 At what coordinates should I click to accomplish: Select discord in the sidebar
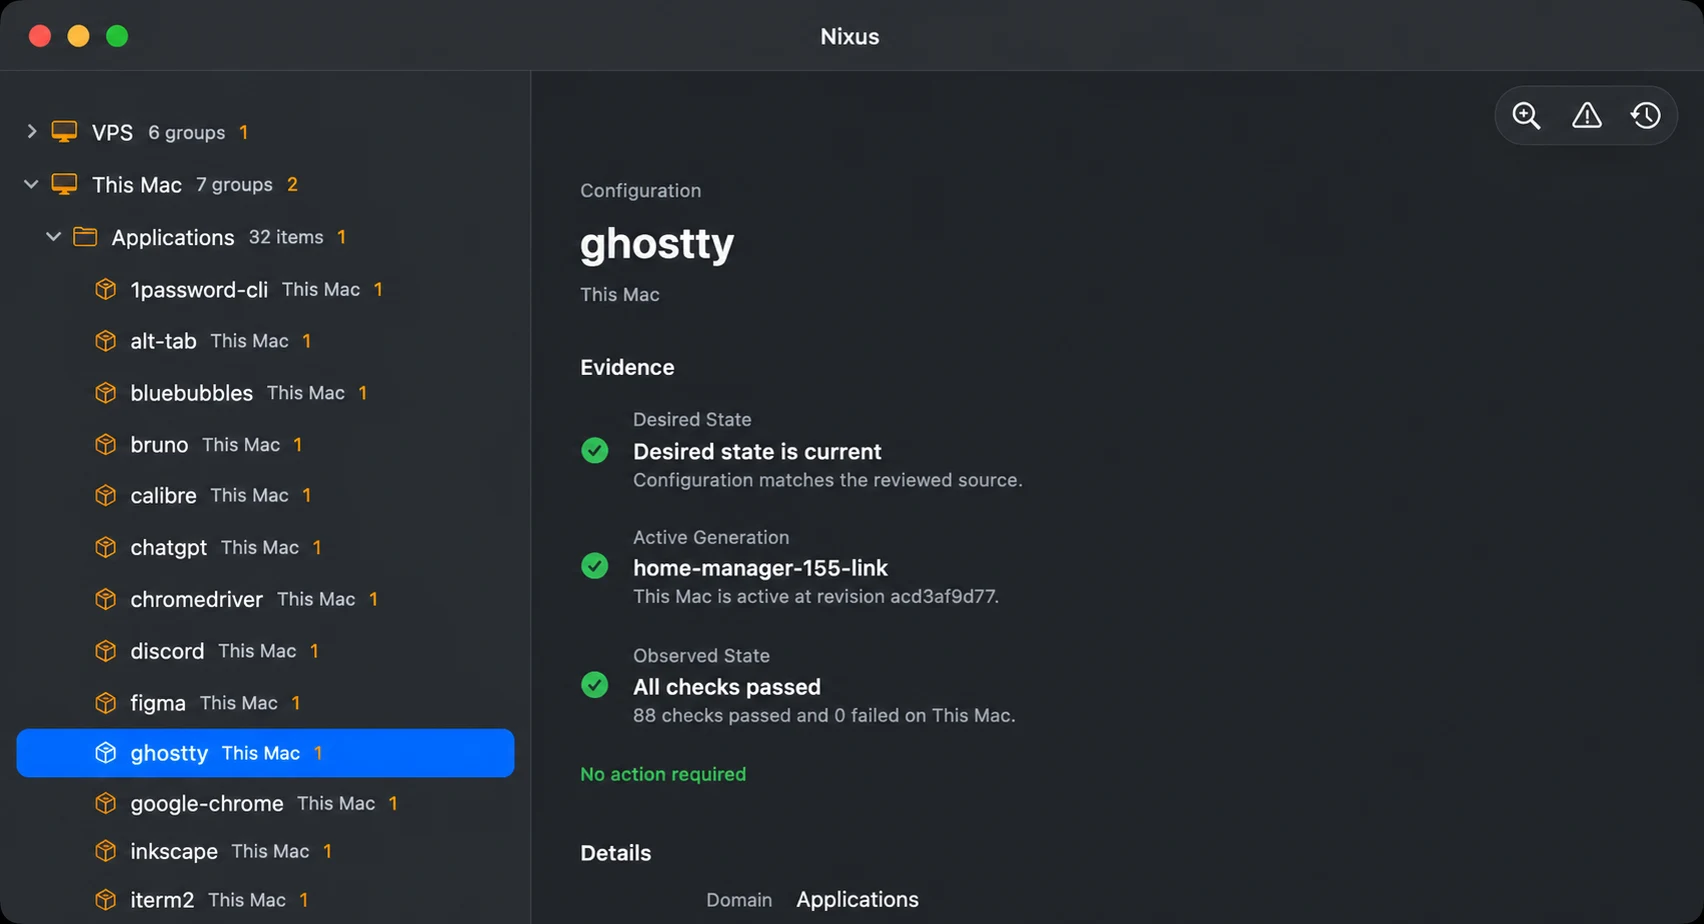[265, 651]
